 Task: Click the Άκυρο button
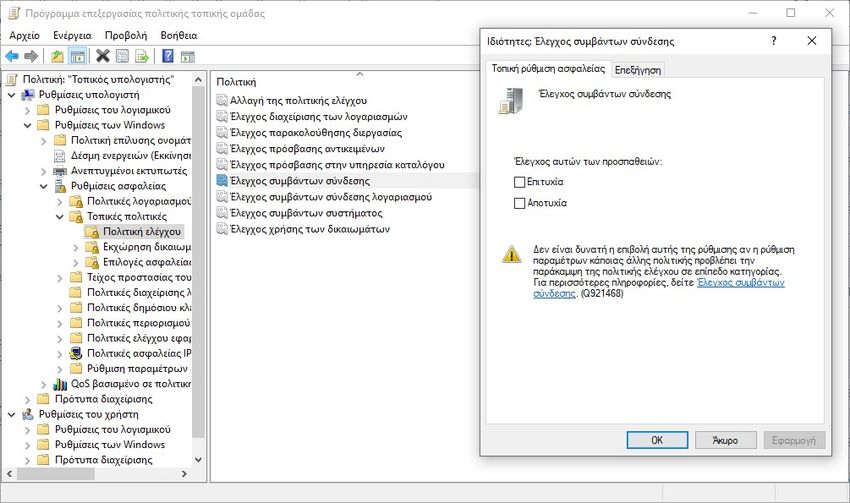(x=725, y=440)
